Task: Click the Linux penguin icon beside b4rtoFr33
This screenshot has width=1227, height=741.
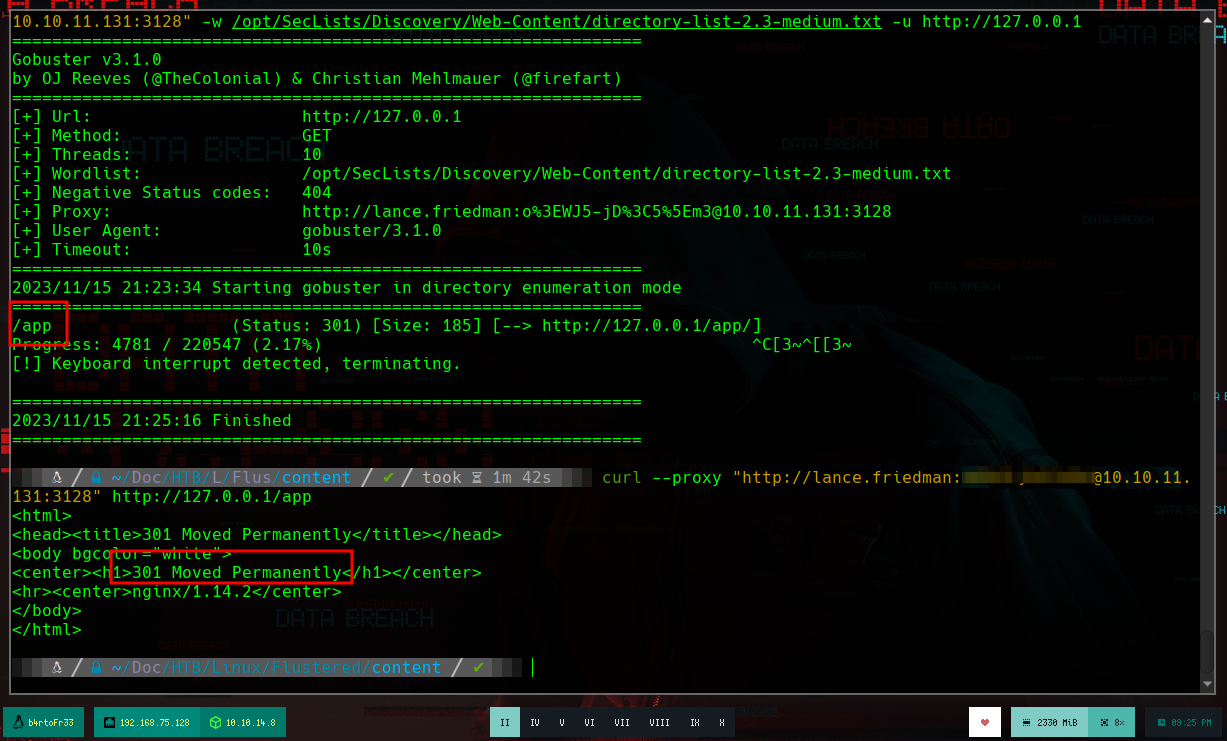Action: point(19,722)
